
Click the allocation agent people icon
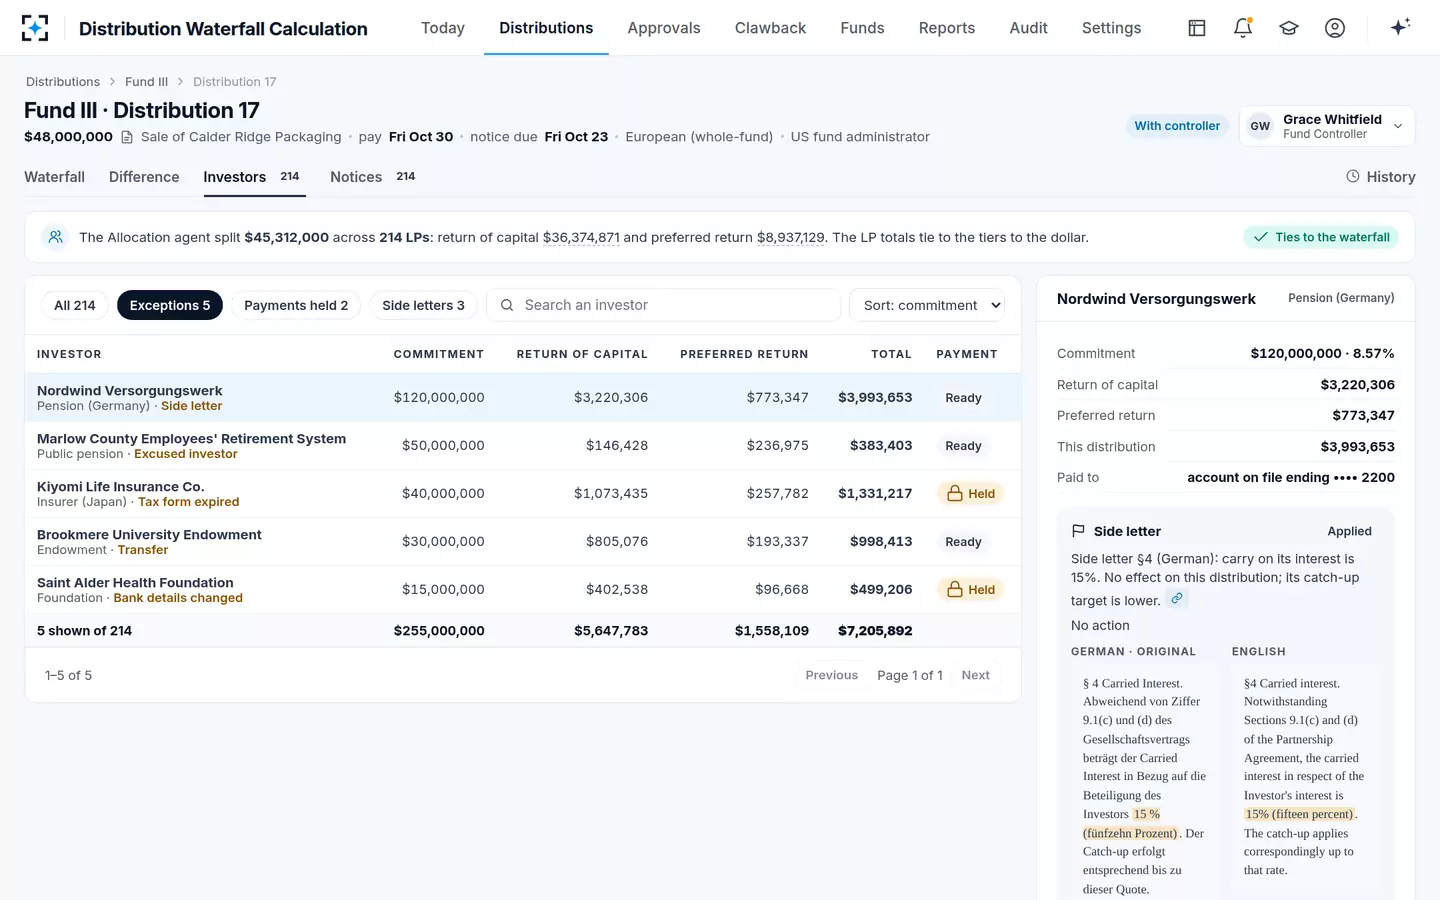coord(56,237)
